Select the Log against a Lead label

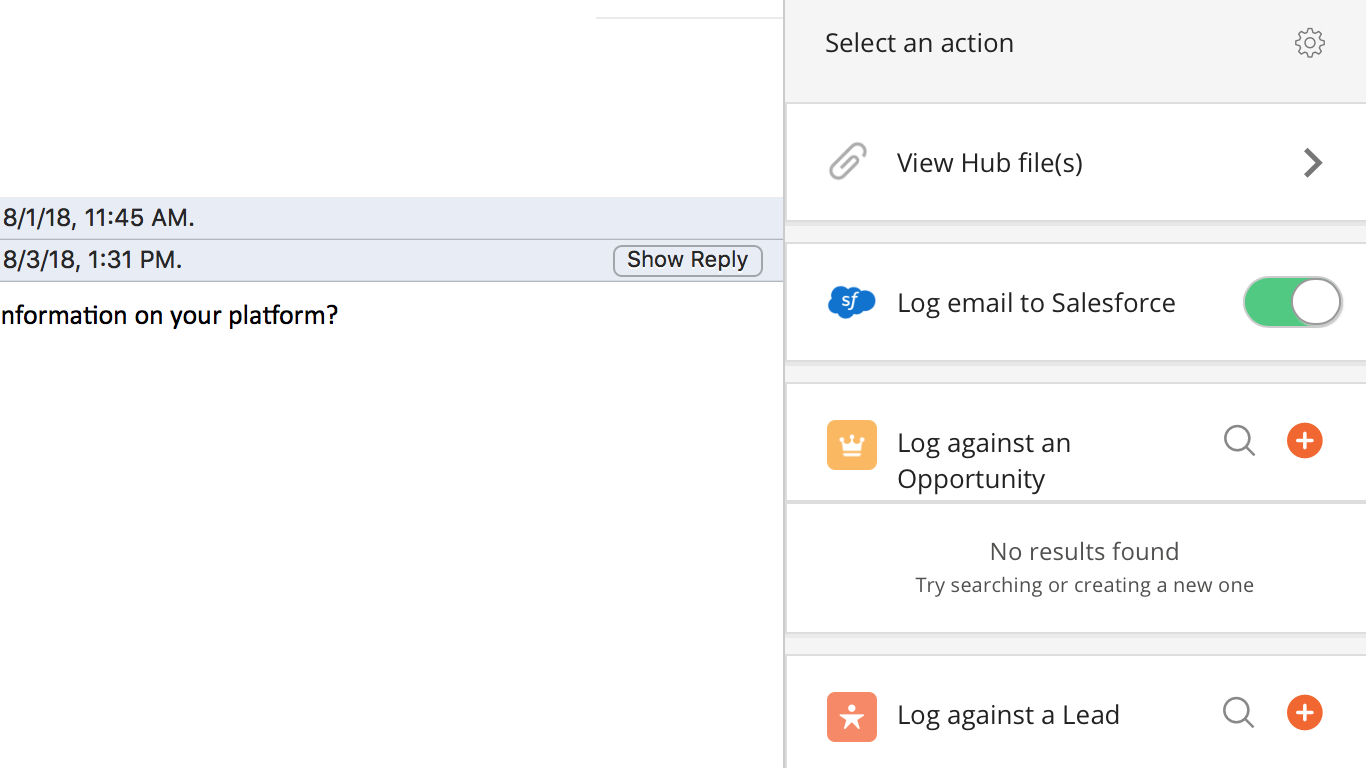pos(1008,715)
